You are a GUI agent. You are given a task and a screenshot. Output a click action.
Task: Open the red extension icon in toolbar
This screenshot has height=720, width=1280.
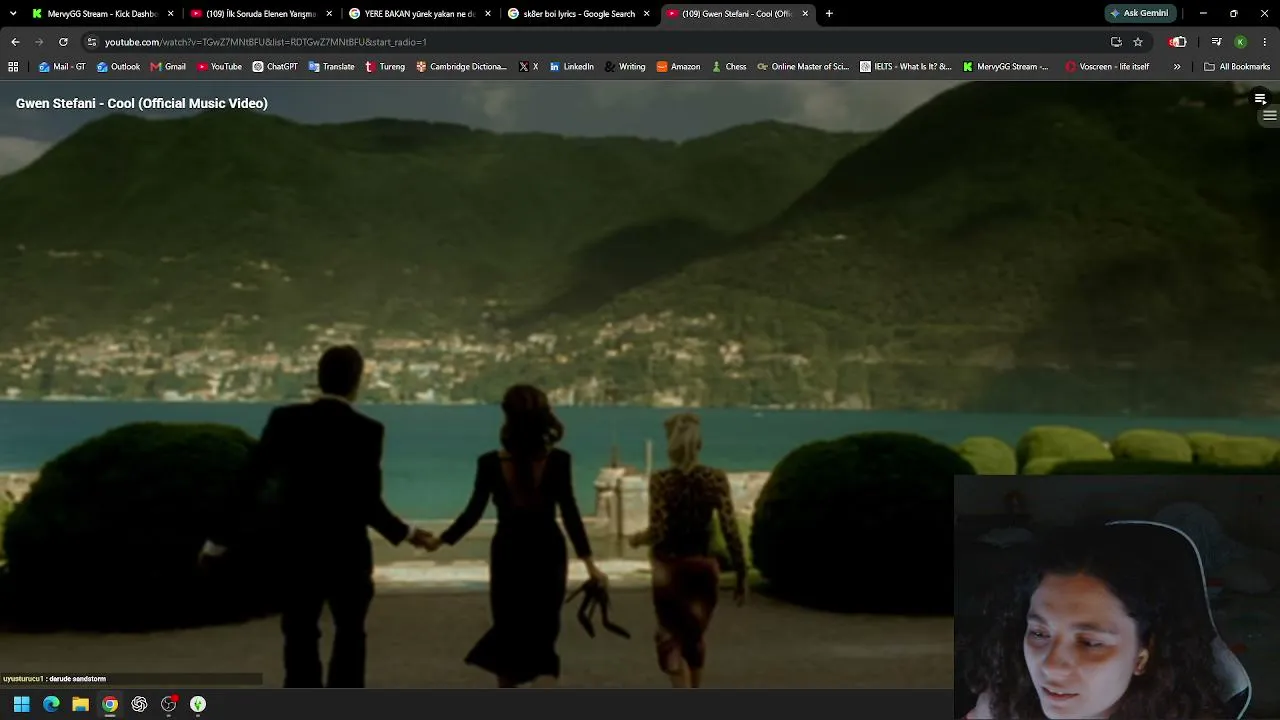[1178, 42]
